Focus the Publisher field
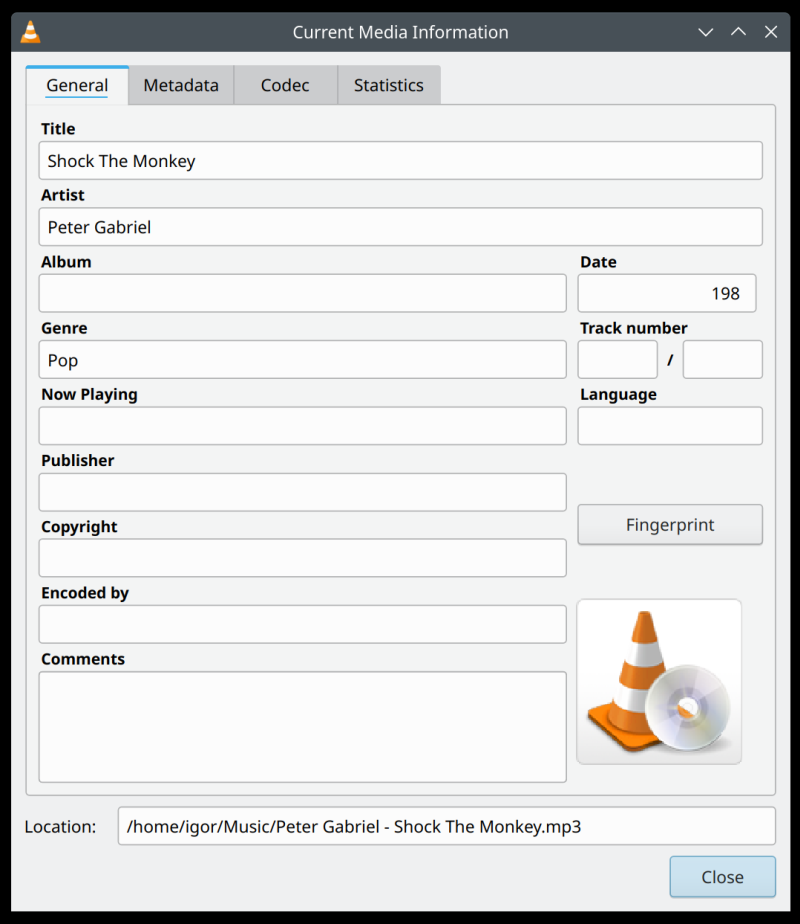Screen dimensions: 800x924 (303, 492)
